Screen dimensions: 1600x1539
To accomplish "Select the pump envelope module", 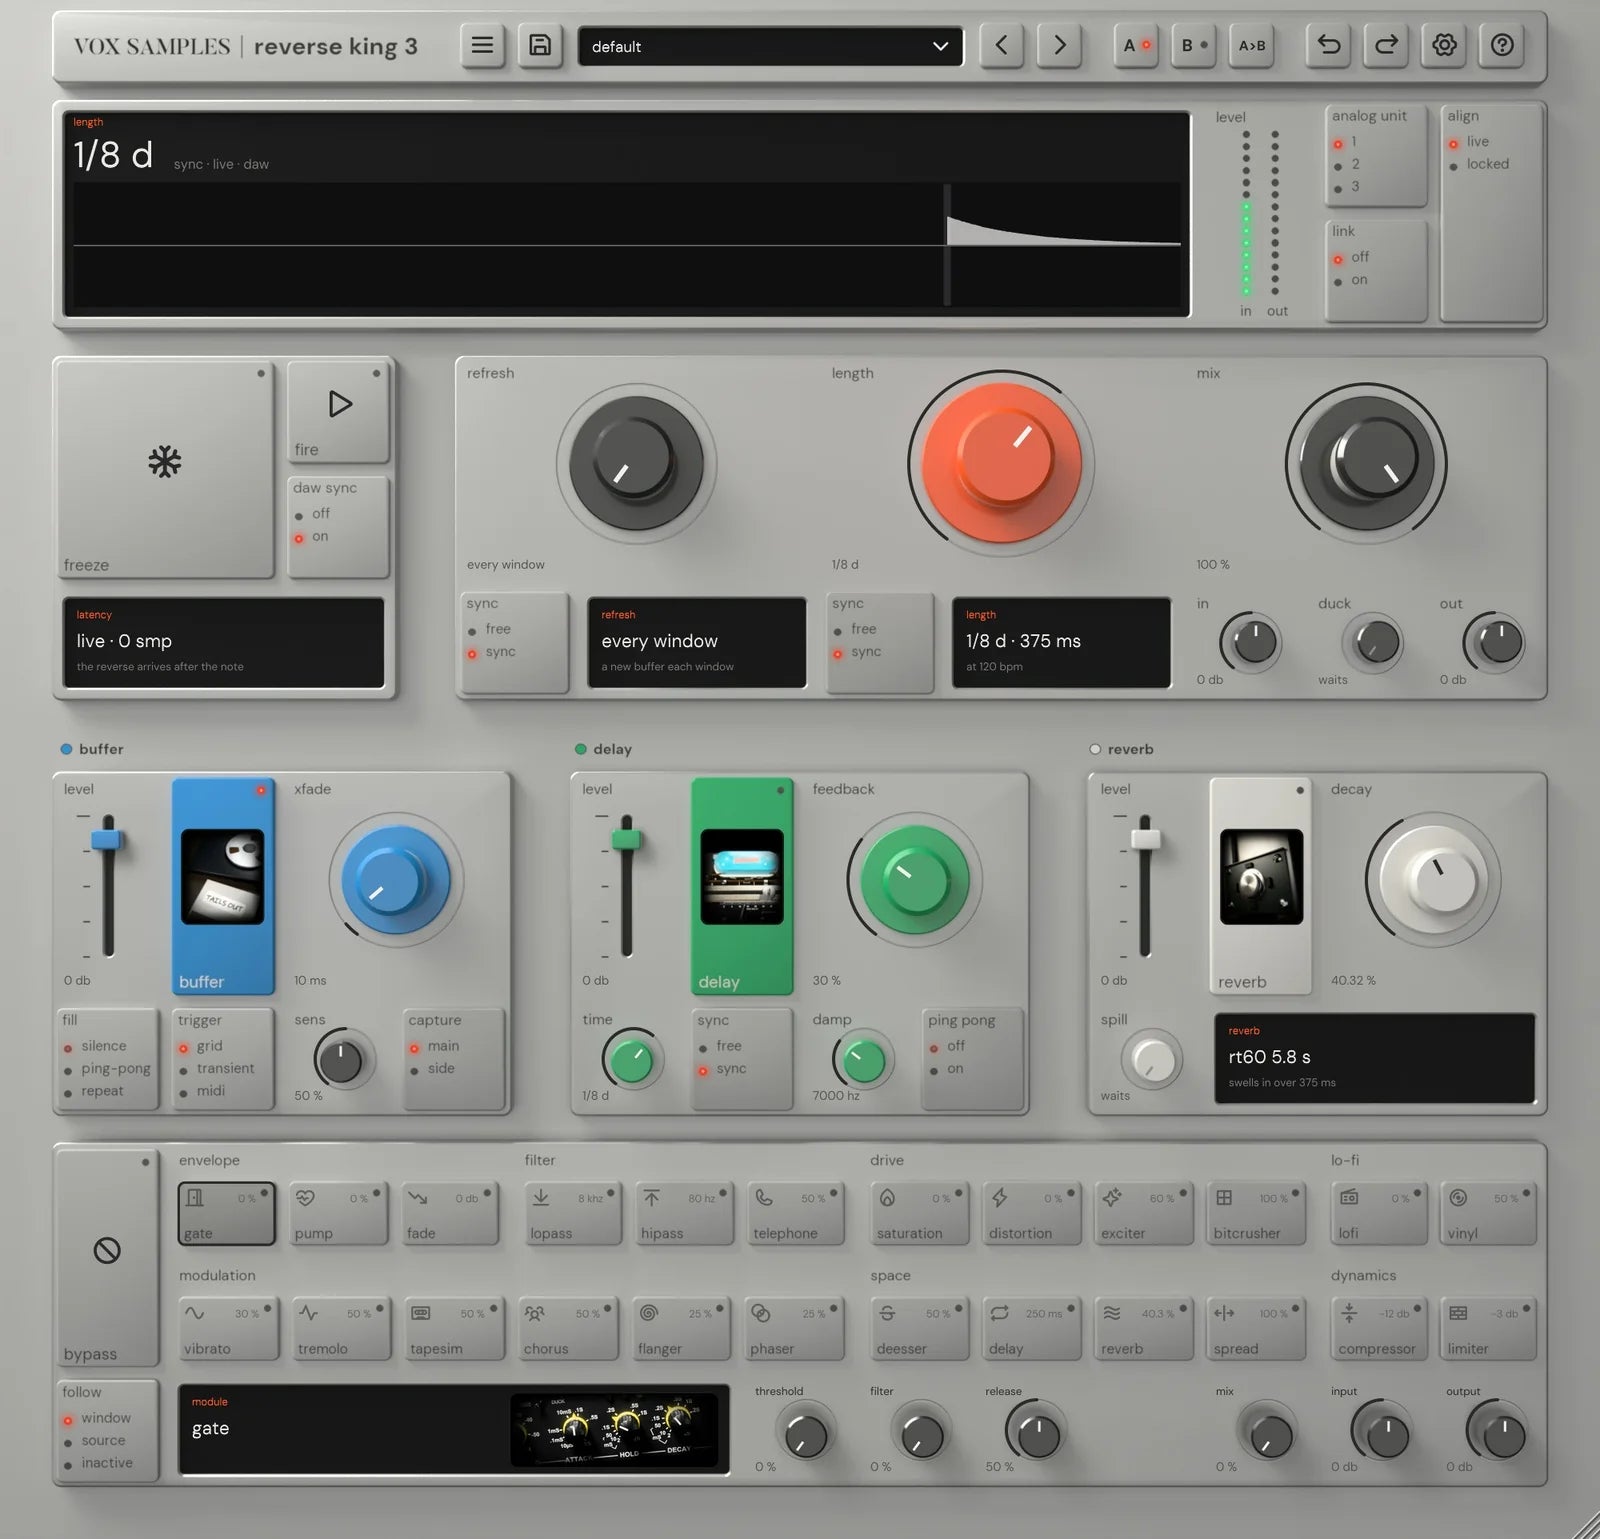I will [x=339, y=1214].
